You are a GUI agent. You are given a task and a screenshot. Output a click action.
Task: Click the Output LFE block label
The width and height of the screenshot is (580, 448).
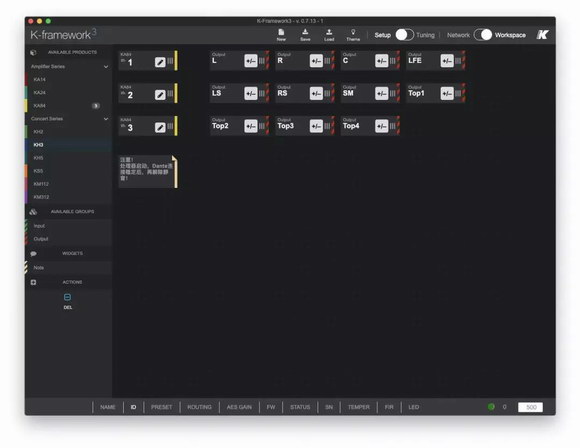(415, 61)
